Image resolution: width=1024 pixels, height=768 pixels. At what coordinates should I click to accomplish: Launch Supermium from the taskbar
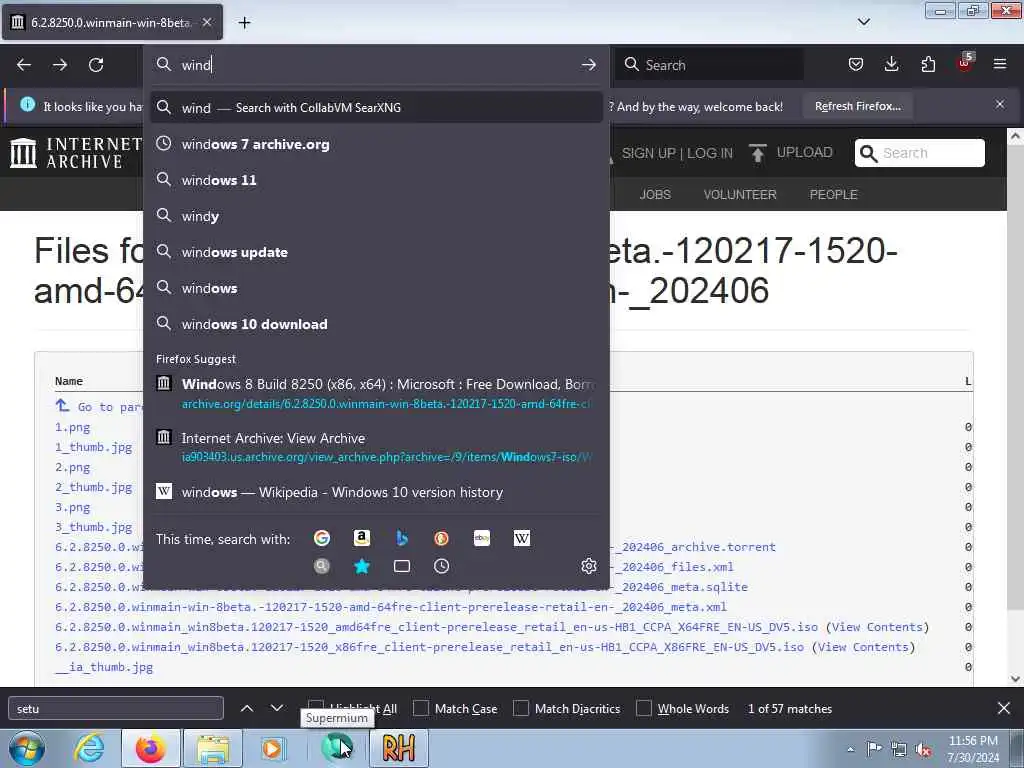click(x=337, y=748)
